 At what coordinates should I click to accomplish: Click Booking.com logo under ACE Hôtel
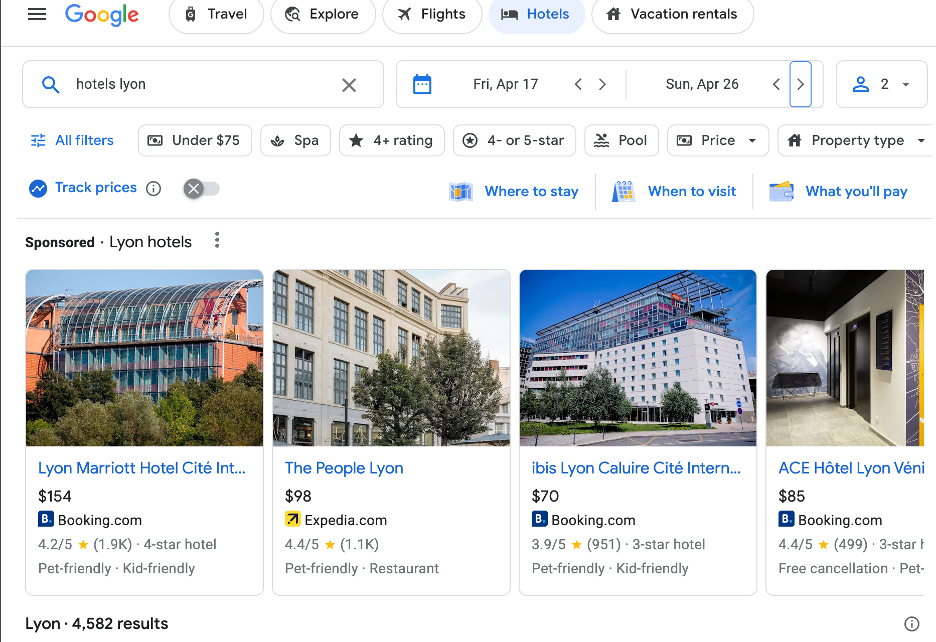point(786,519)
